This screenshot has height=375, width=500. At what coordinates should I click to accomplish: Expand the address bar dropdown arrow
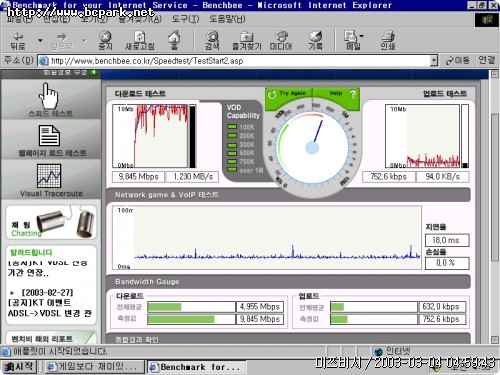point(433,61)
